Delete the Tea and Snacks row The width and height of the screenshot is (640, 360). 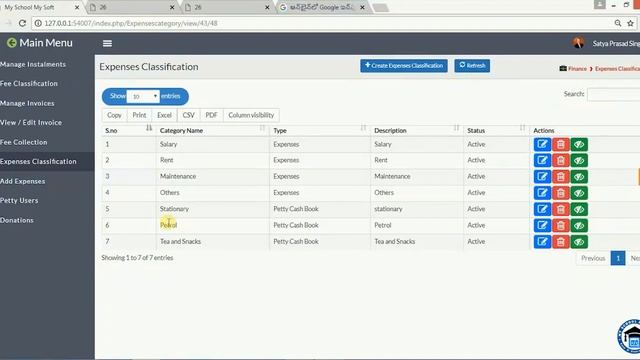coord(560,242)
